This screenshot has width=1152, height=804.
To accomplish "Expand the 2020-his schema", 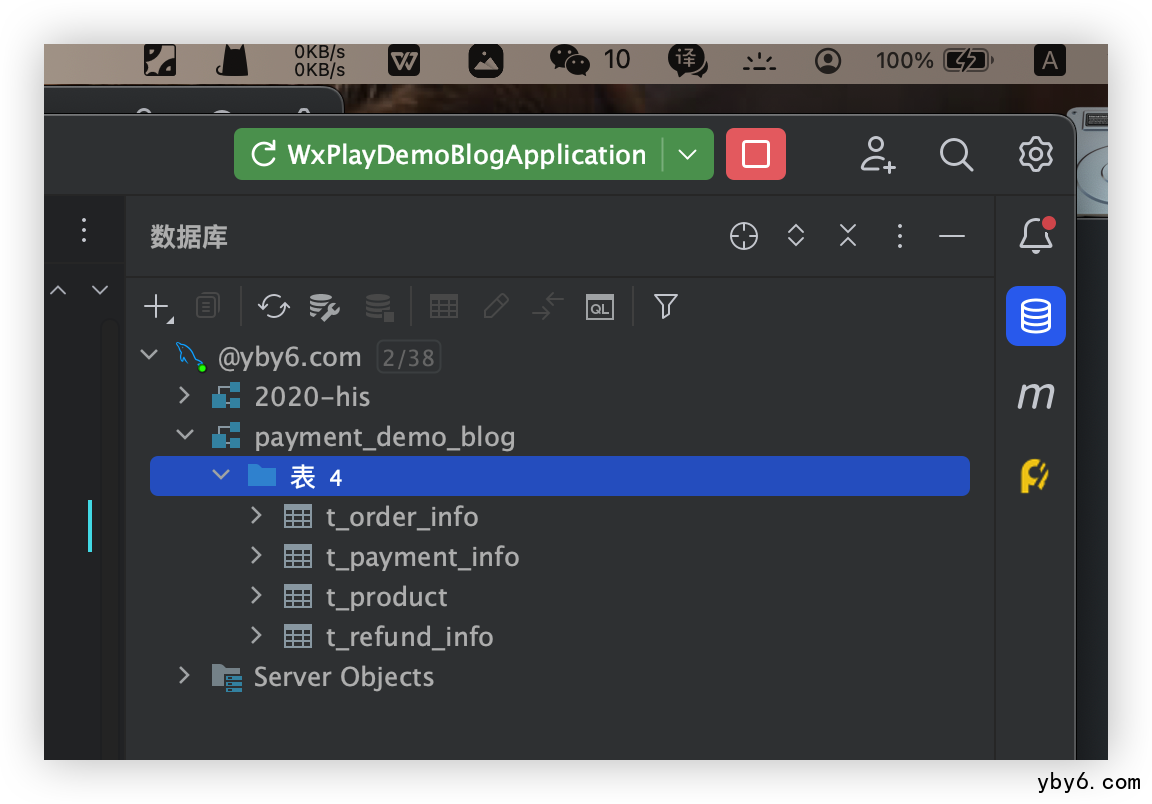I will click(x=184, y=395).
